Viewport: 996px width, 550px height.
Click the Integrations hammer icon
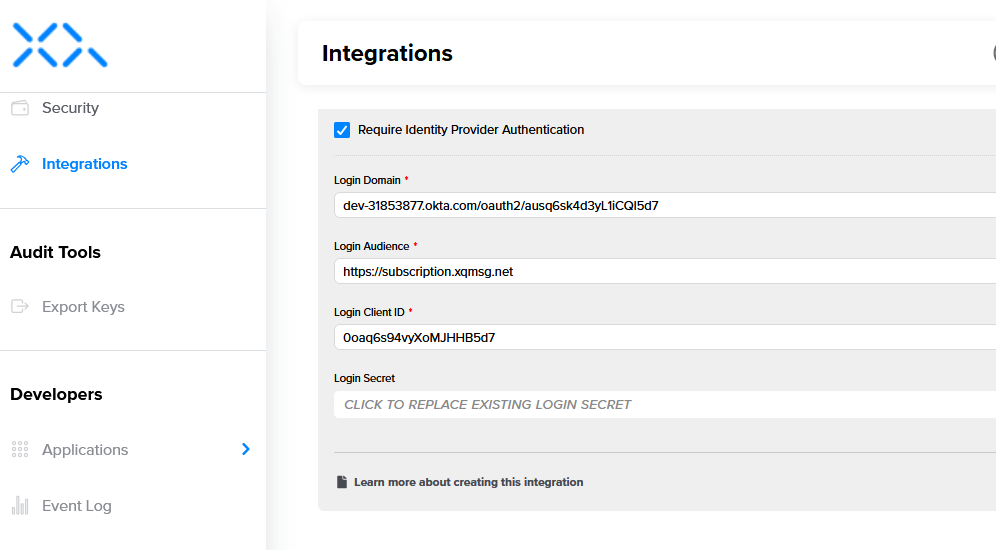tap(19, 164)
